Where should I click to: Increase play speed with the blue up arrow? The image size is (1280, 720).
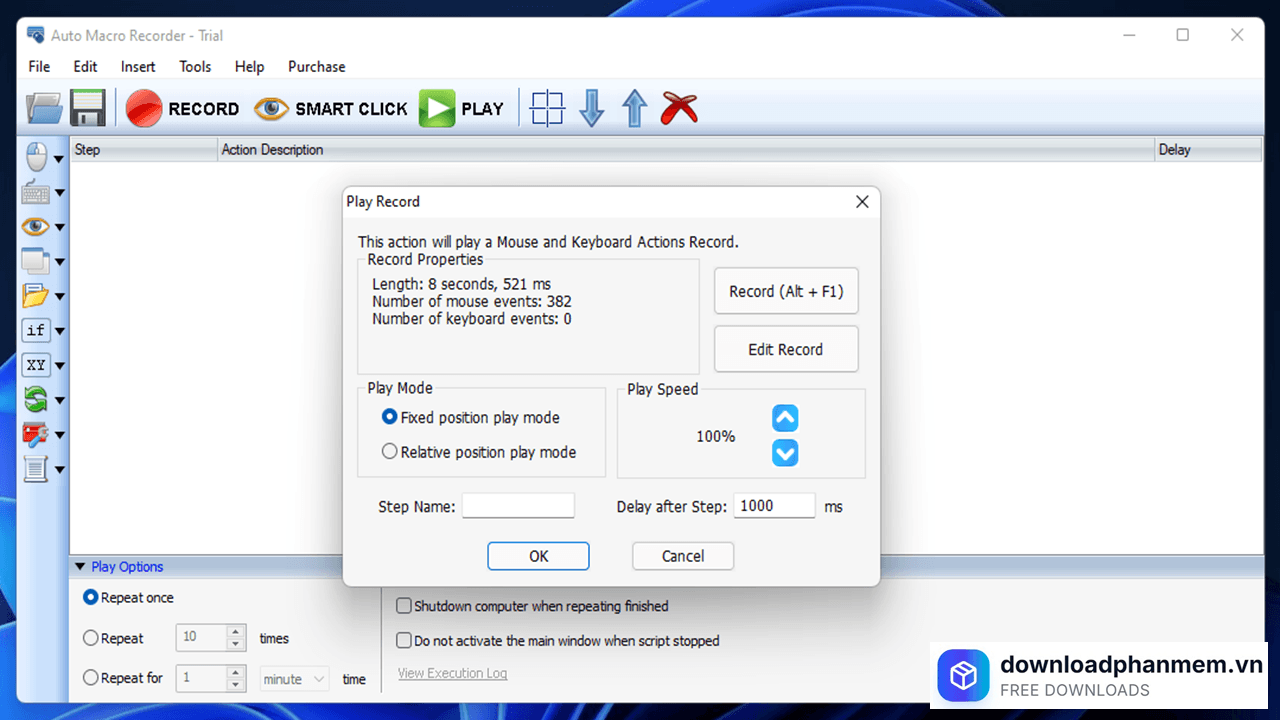(x=785, y=418)
